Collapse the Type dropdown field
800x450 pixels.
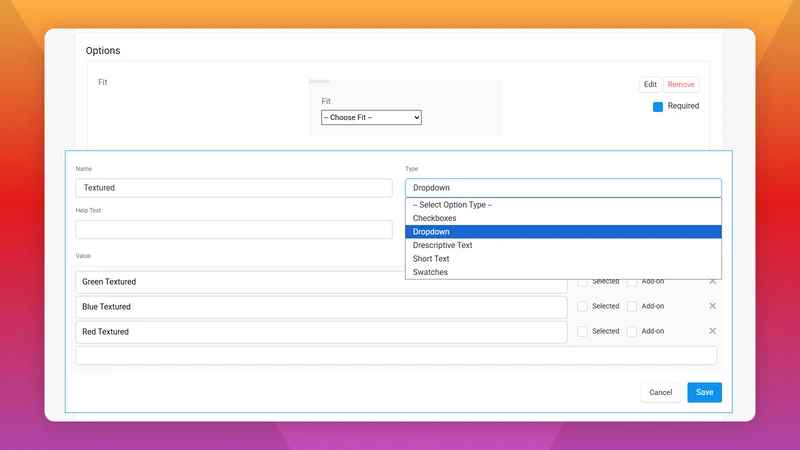(x=563, y=188)
